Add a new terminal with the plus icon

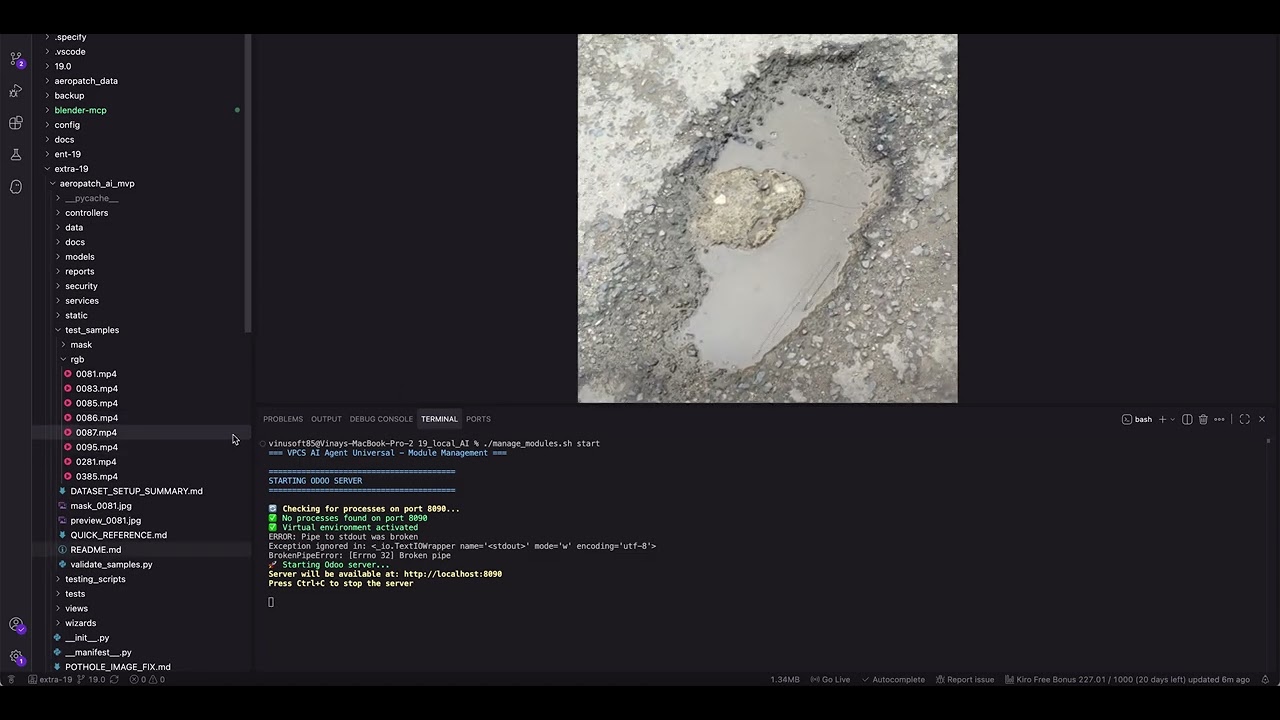[1162, 419]
